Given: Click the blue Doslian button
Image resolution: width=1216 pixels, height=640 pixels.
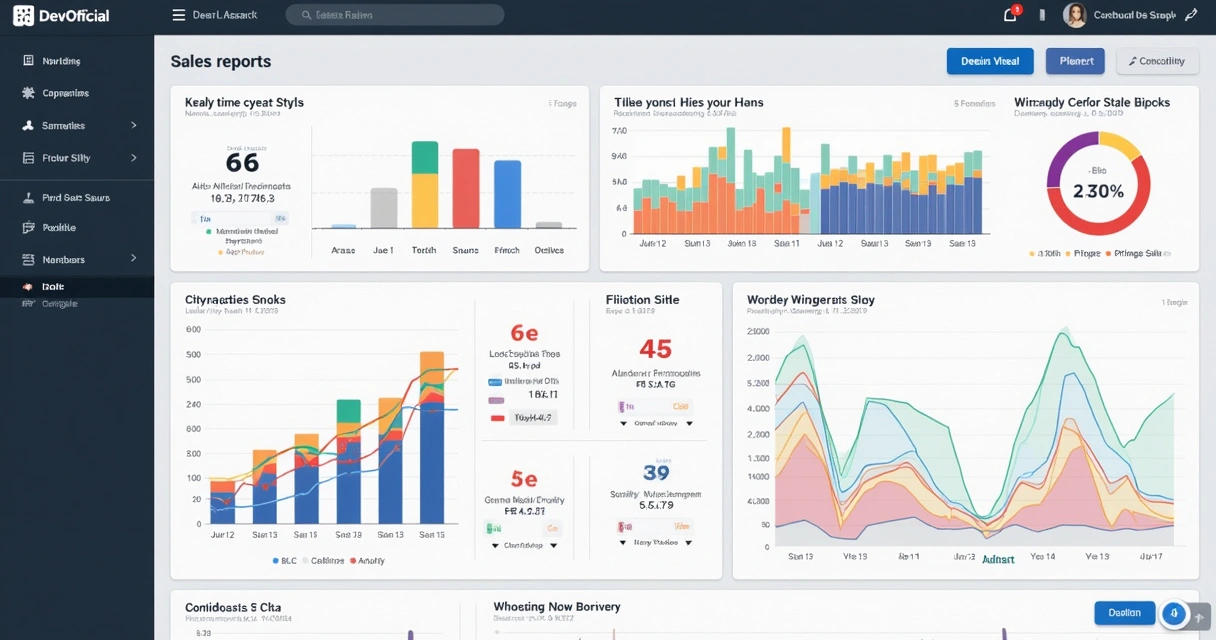Looking at the screenshot, I should pyautogui.click(x=1125, y=614).
